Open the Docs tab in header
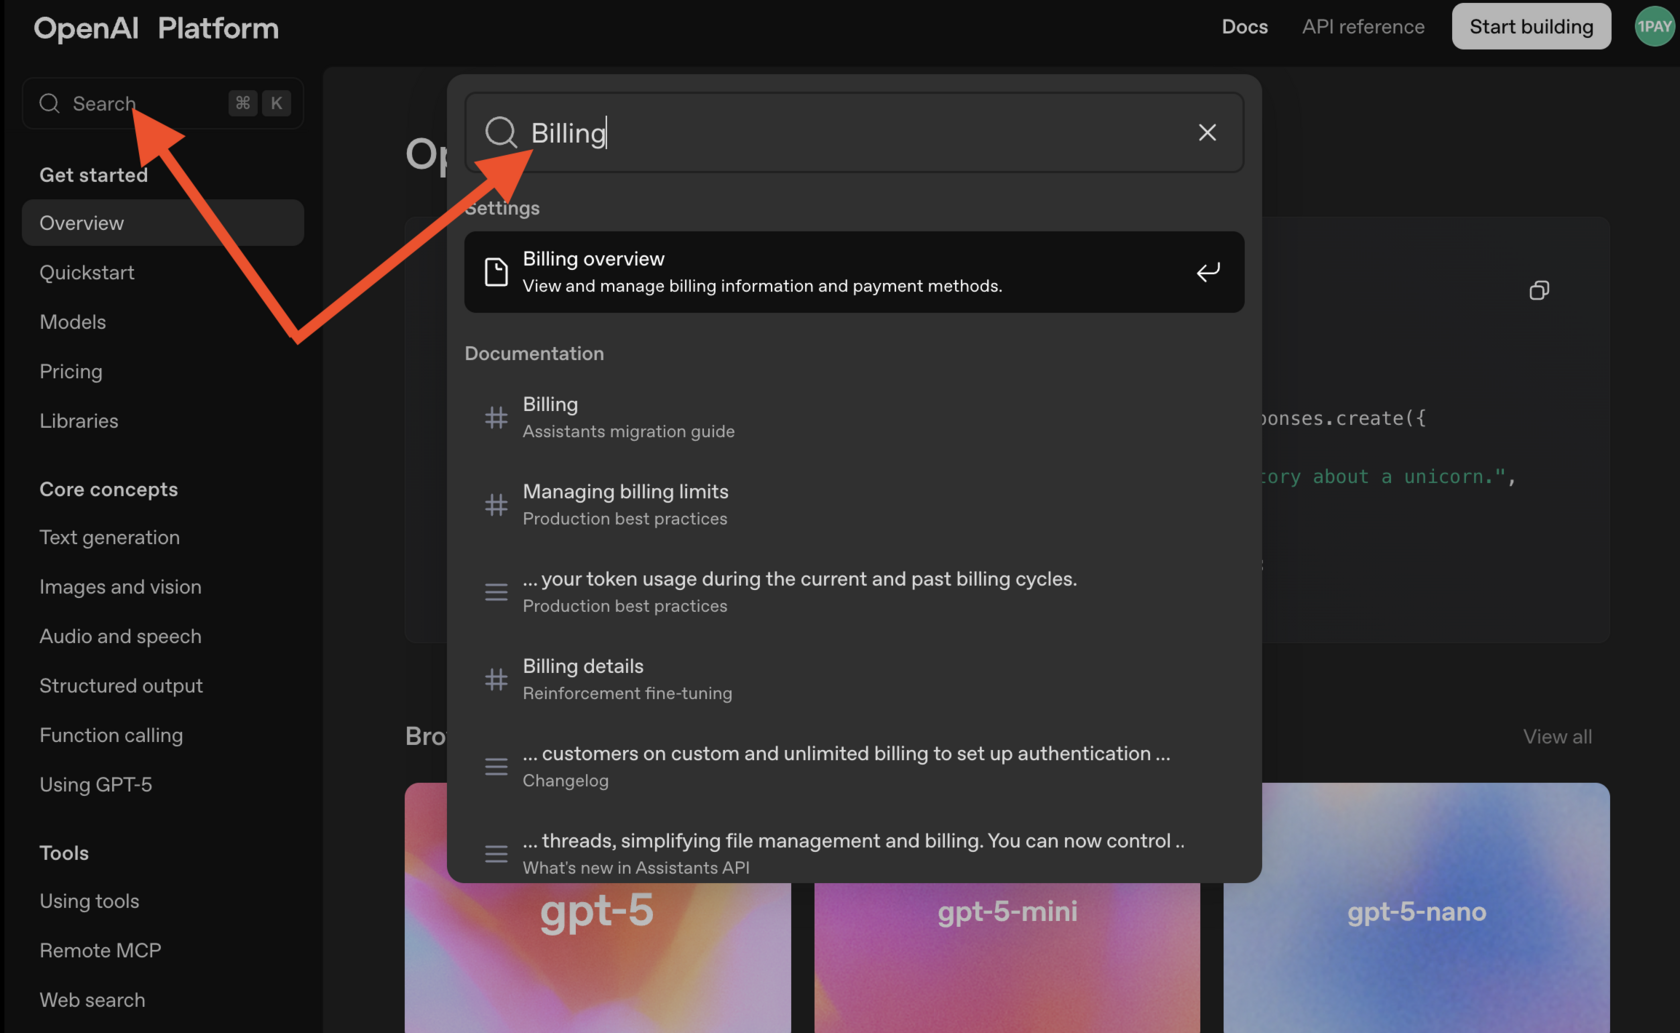 [1244, 27]
